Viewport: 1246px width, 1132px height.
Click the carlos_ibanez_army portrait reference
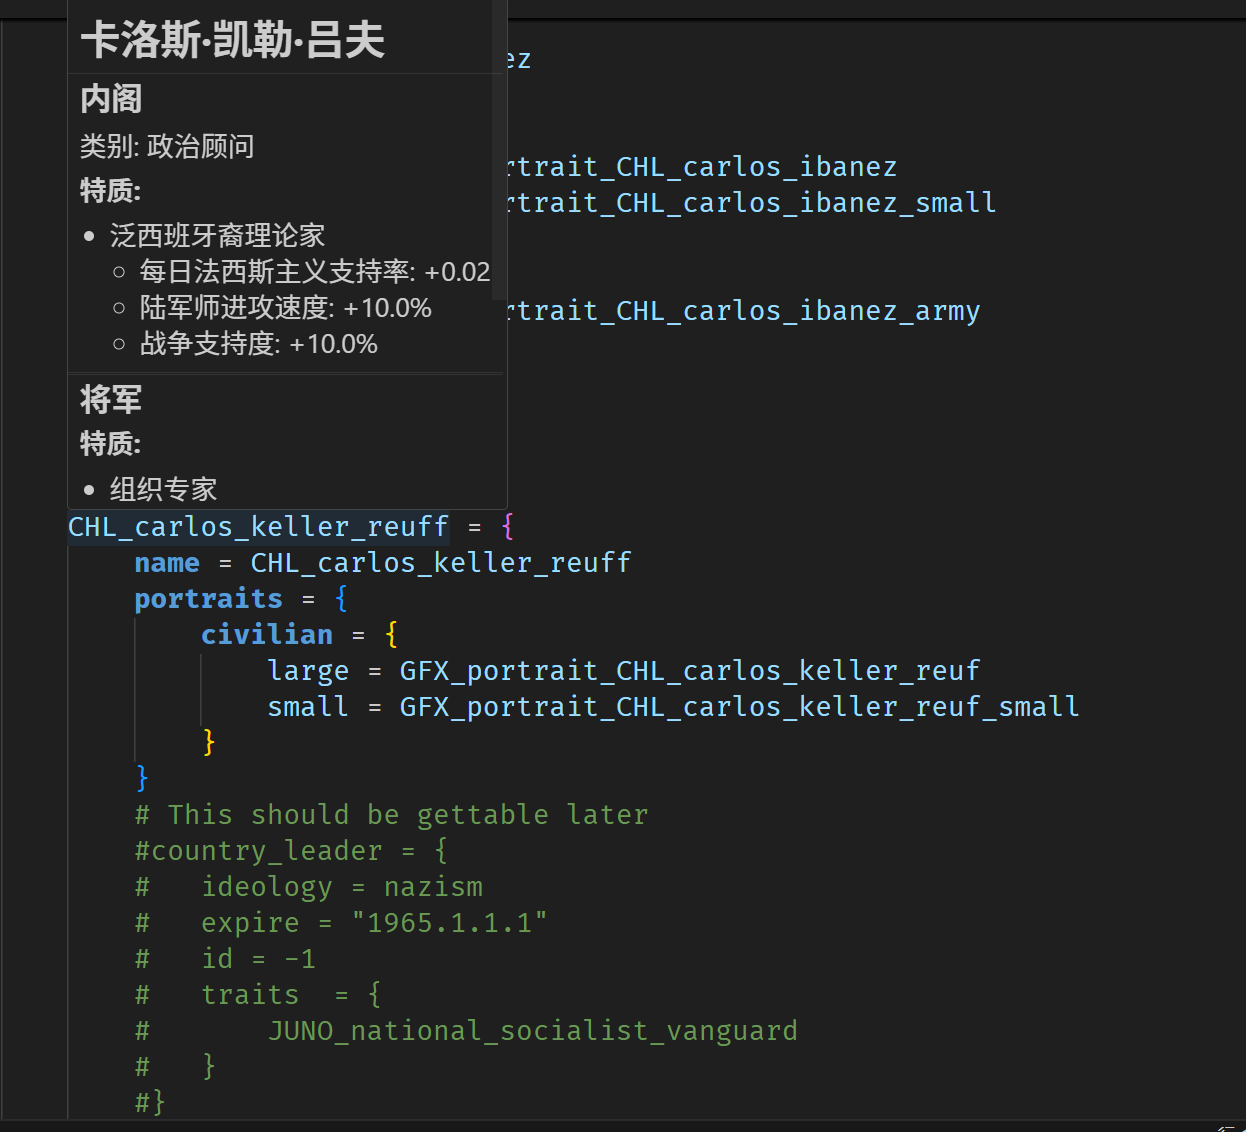pyautogui.click(x=745, y=311)
